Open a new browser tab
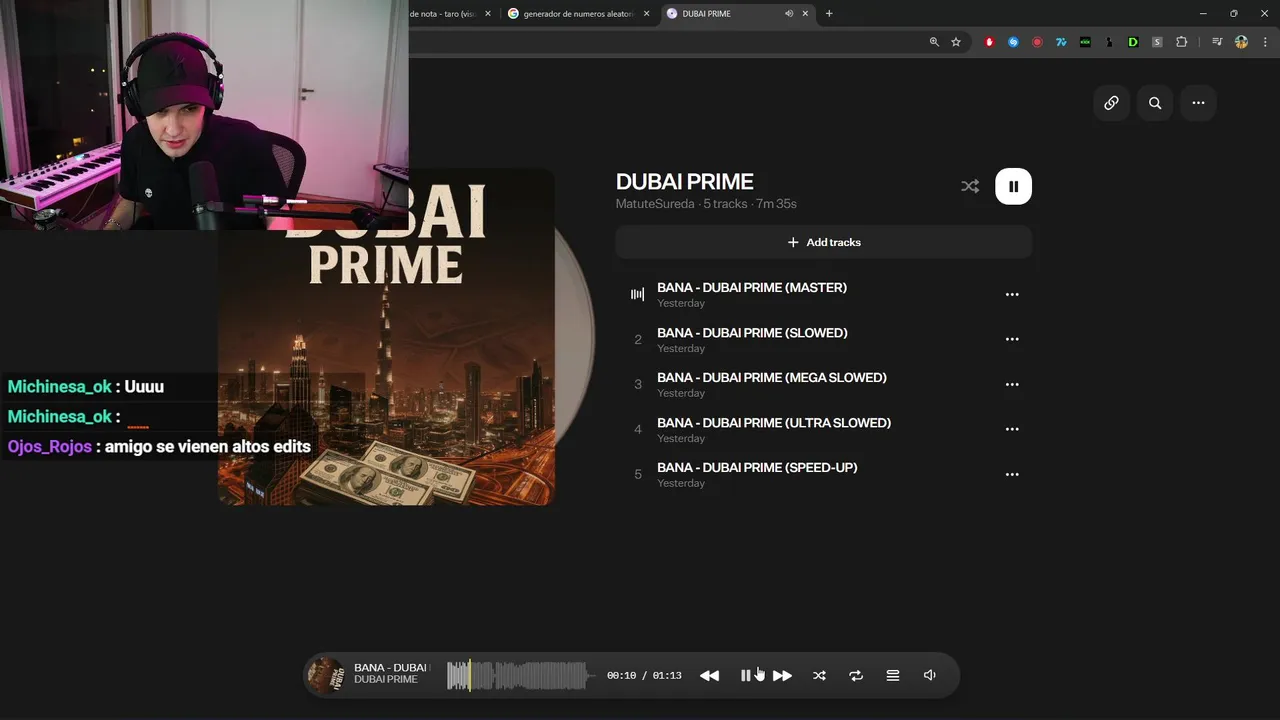This screenshot has height=720, width=1280. point(829,14)
